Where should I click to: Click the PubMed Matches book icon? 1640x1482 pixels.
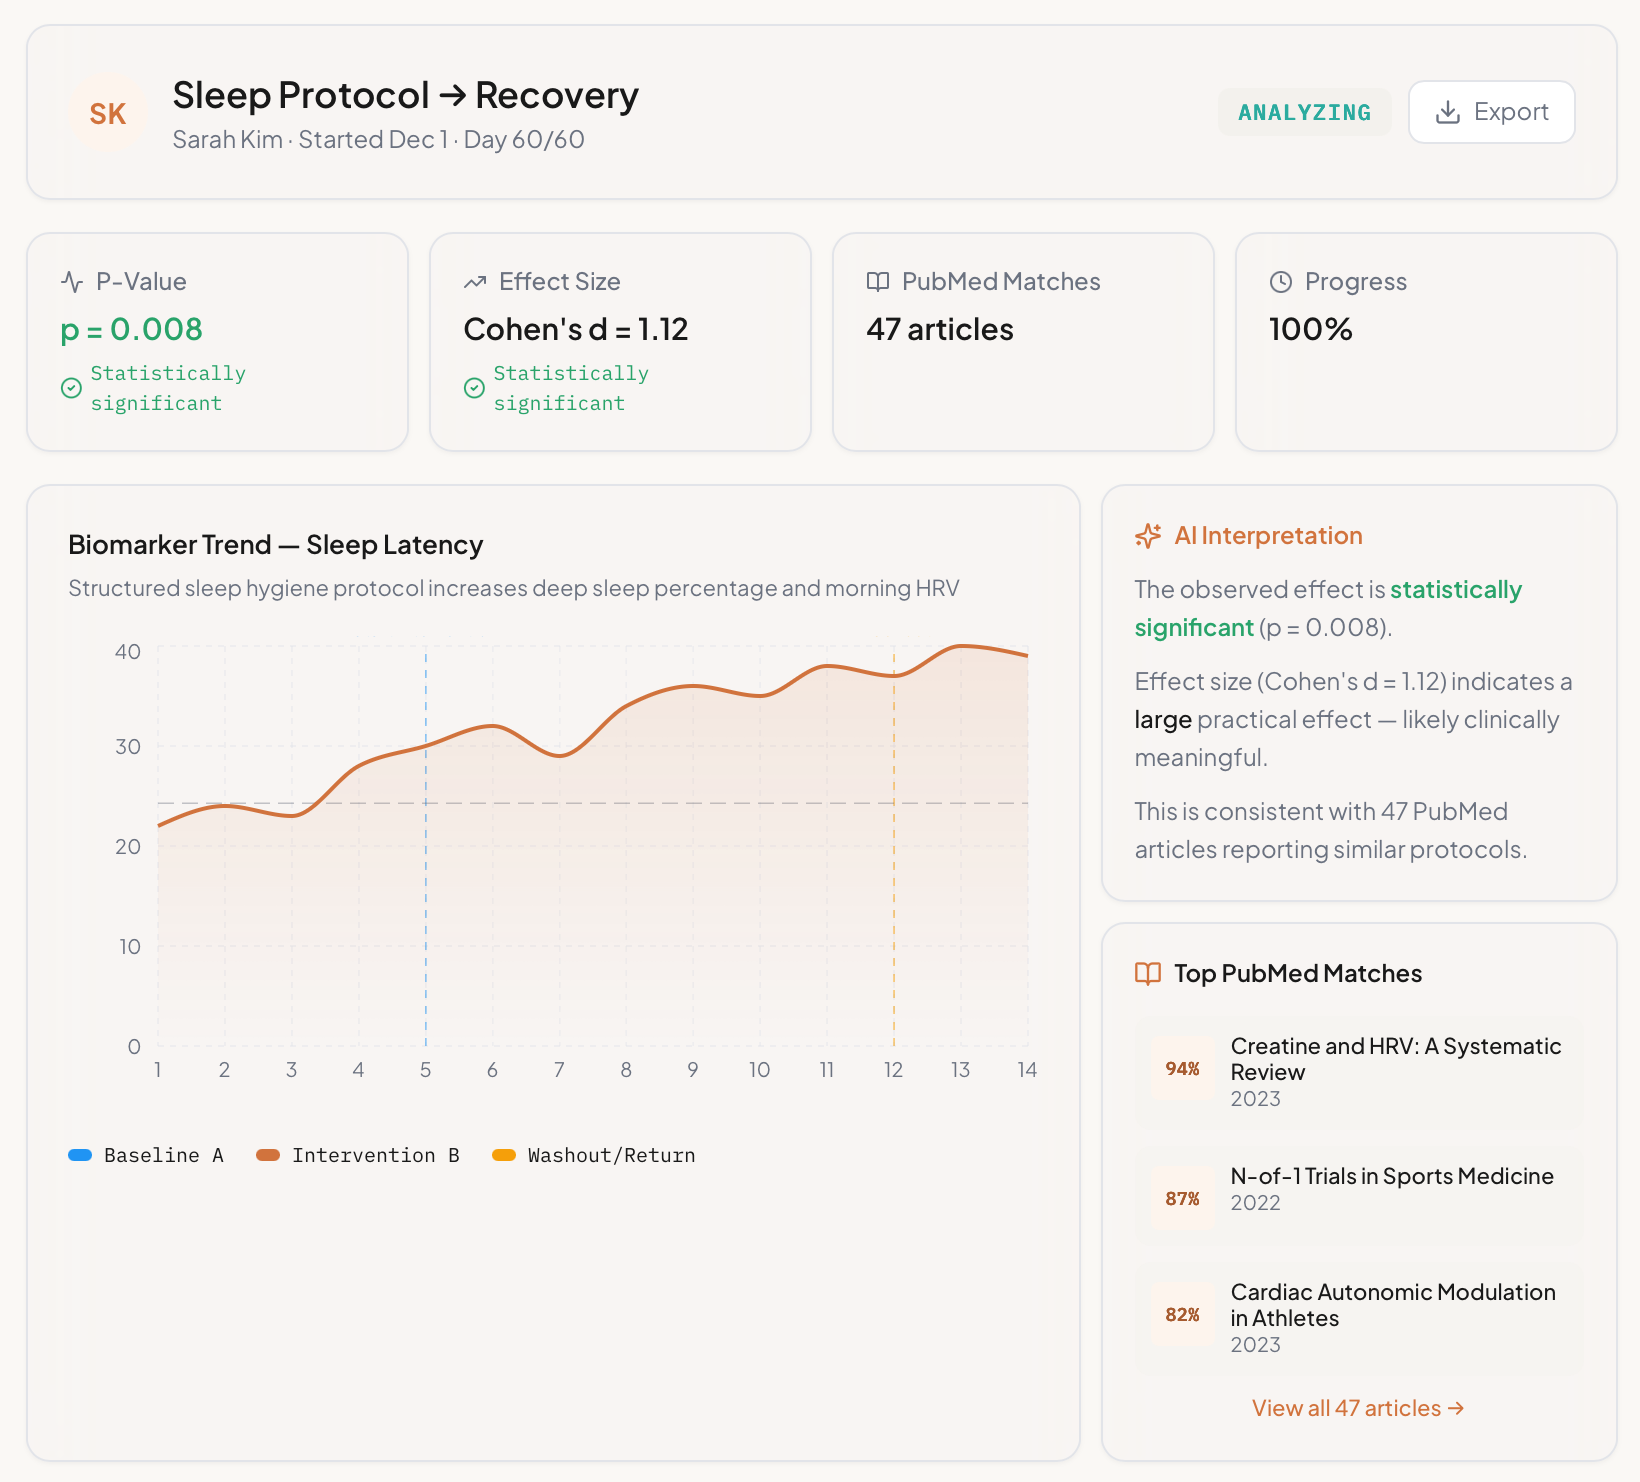click(878, 282)
